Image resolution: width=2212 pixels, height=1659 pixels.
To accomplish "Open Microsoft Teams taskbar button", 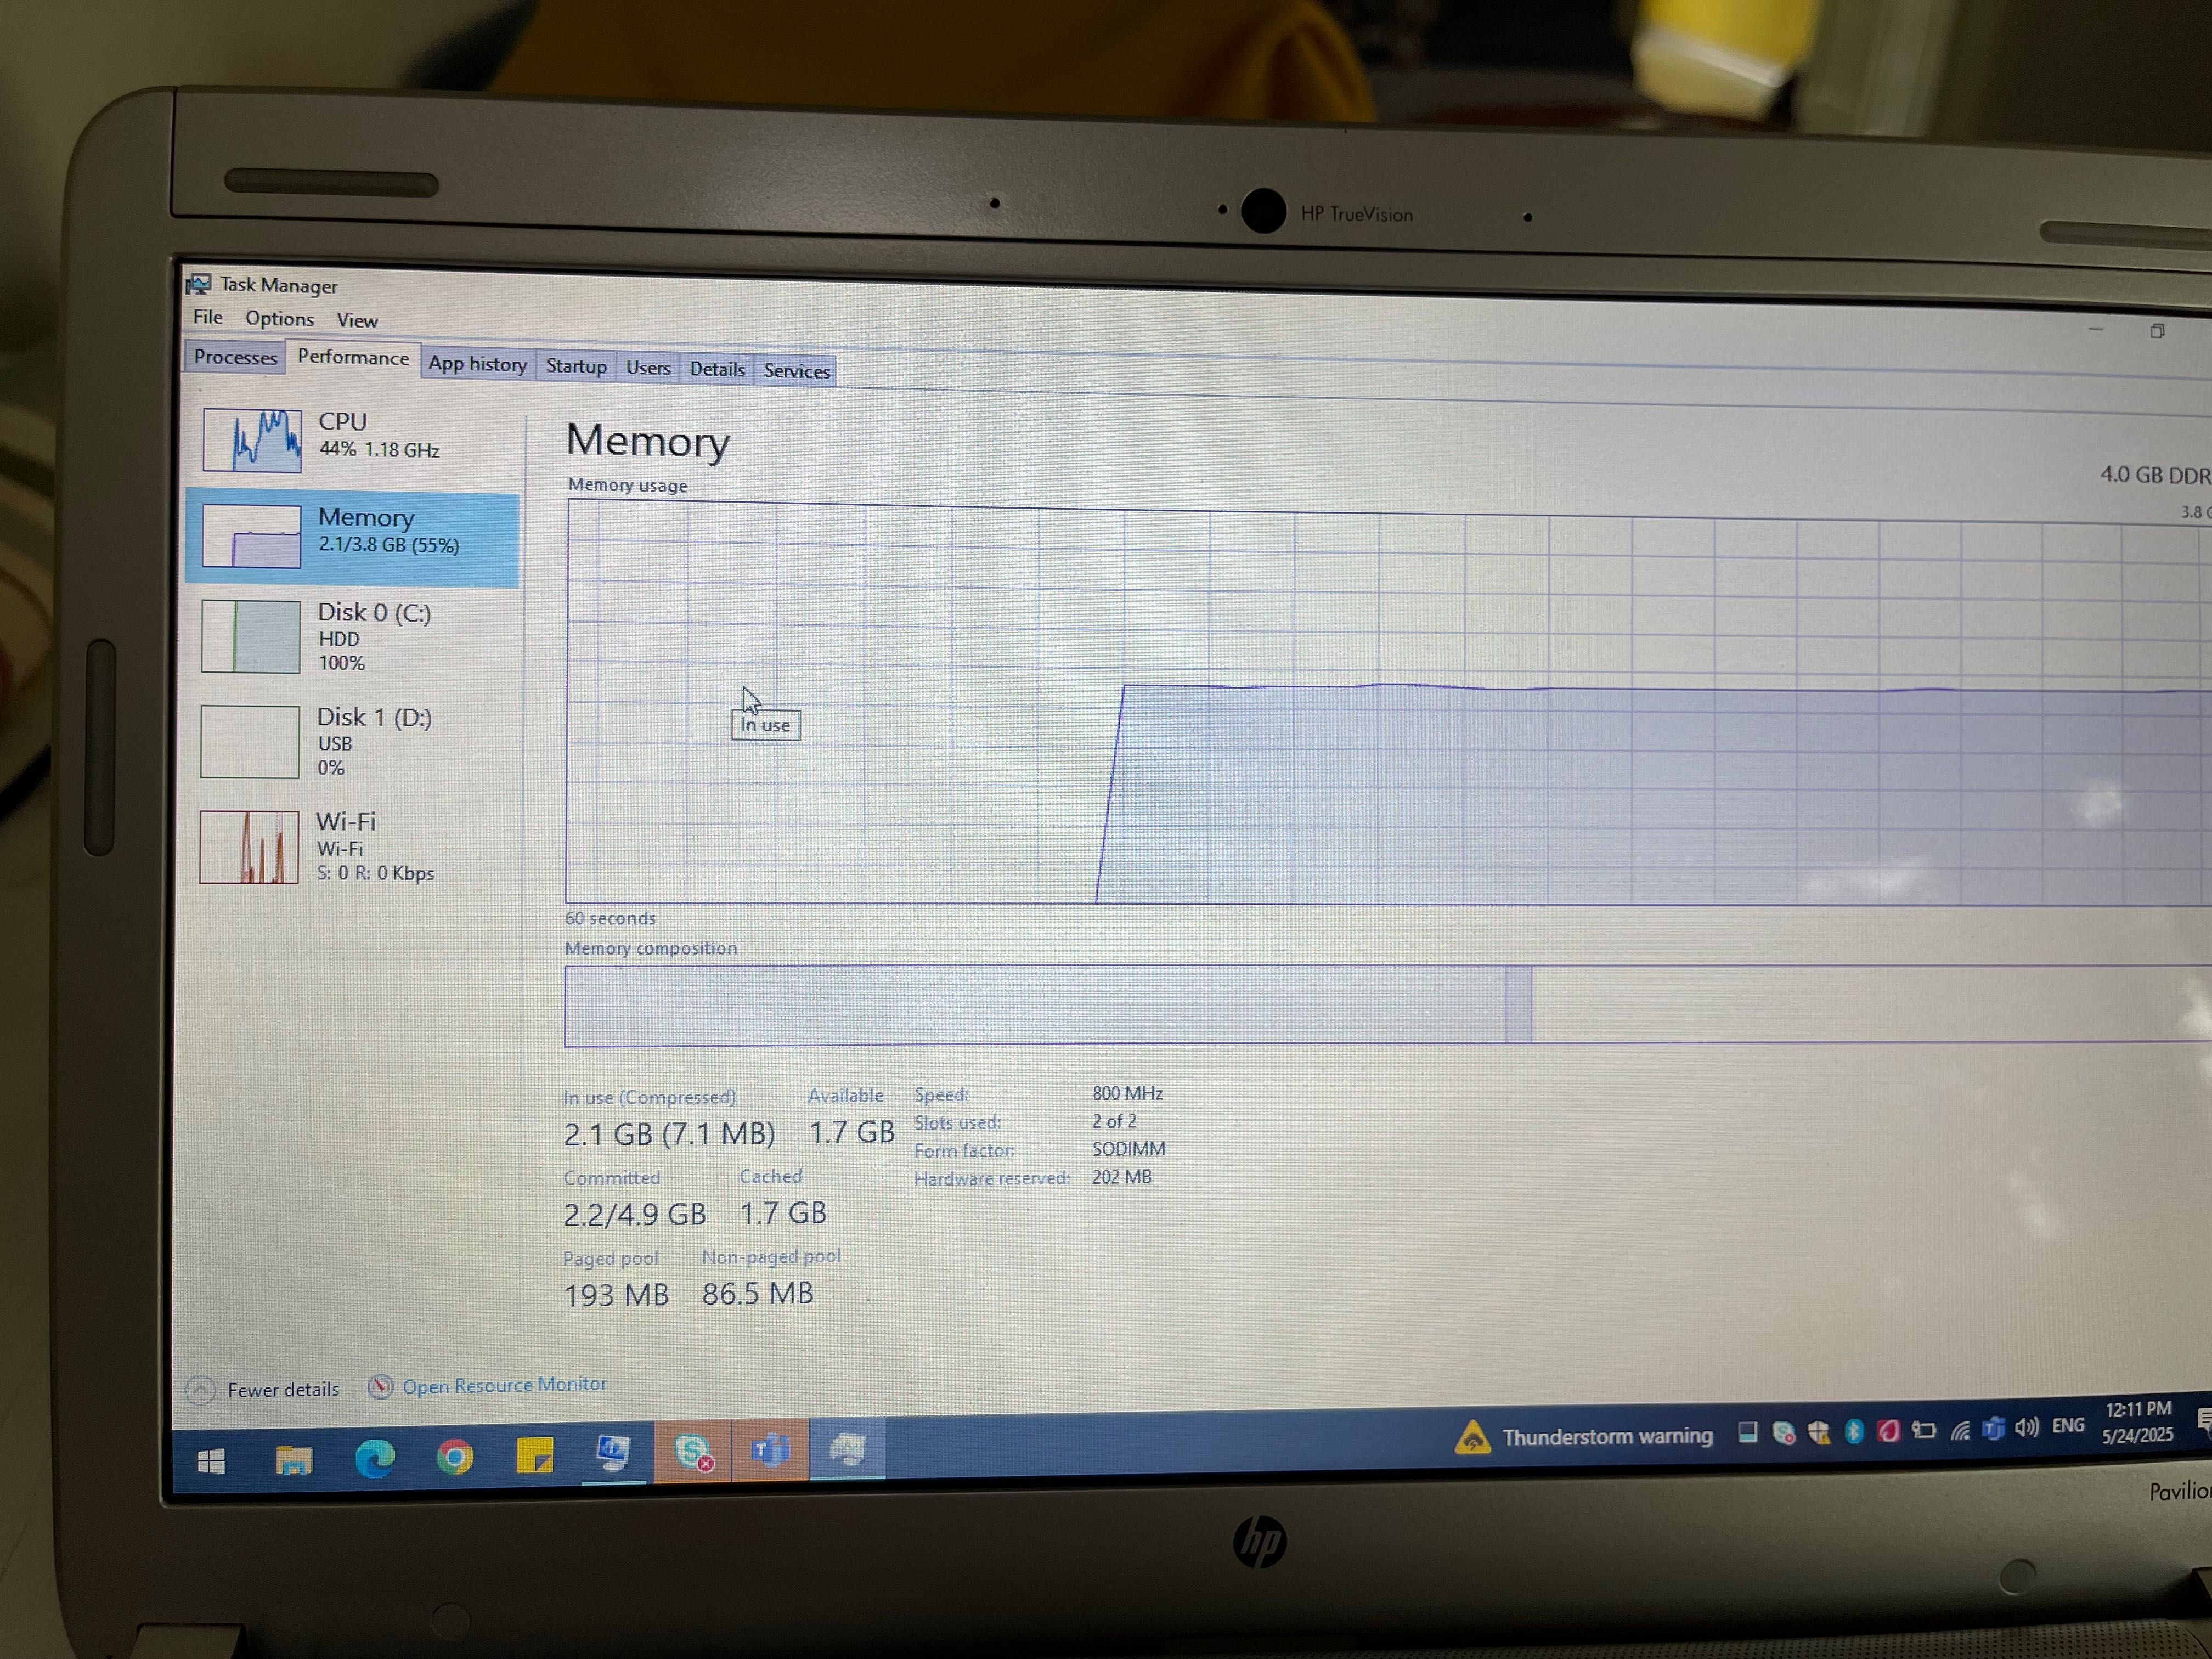I will click(x=770, y=1448).
